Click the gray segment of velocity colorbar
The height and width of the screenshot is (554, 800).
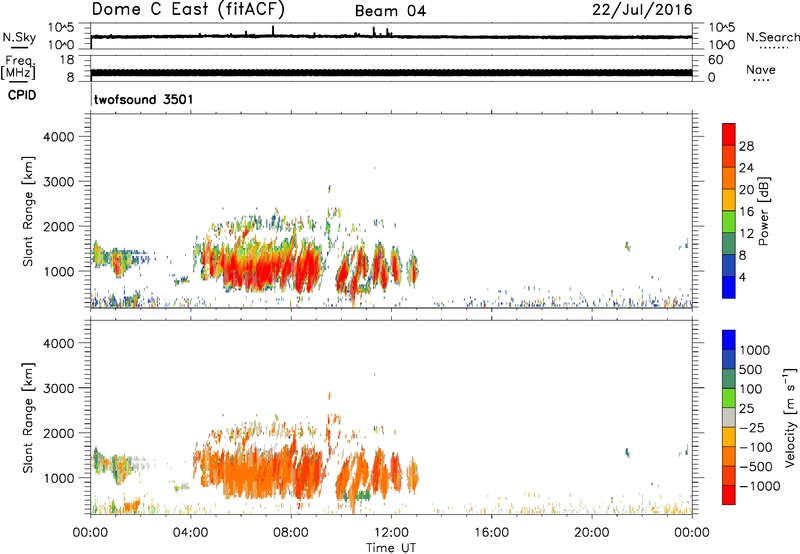pos(729,418)
